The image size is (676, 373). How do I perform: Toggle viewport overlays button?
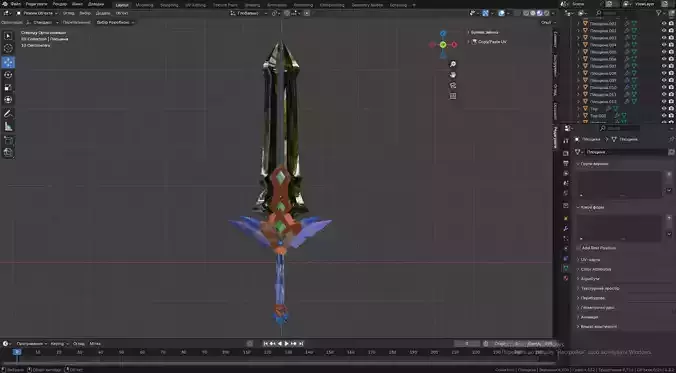coord(501,13)
